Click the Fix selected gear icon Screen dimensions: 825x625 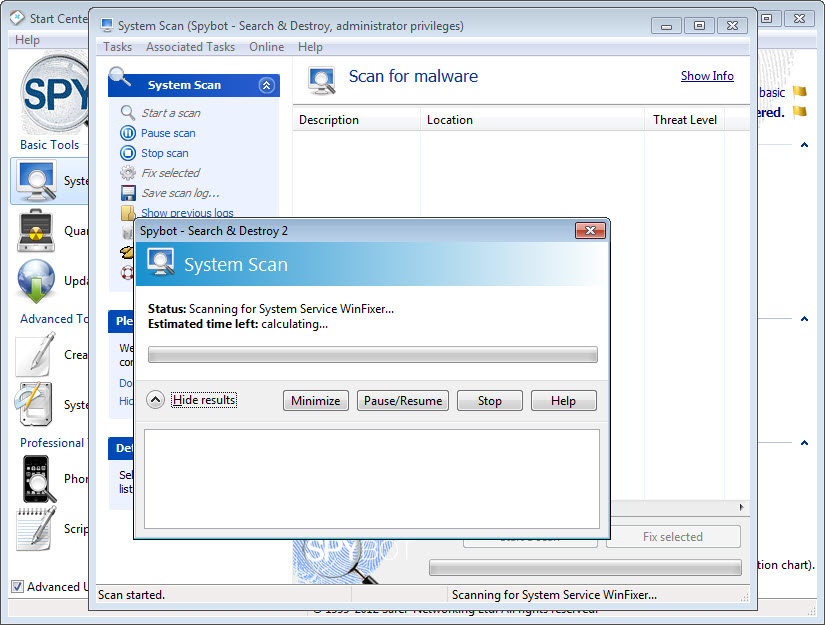128,173
